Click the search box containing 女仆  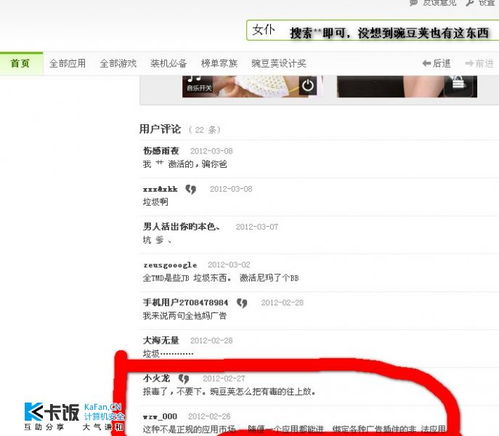tap(373, 31)
